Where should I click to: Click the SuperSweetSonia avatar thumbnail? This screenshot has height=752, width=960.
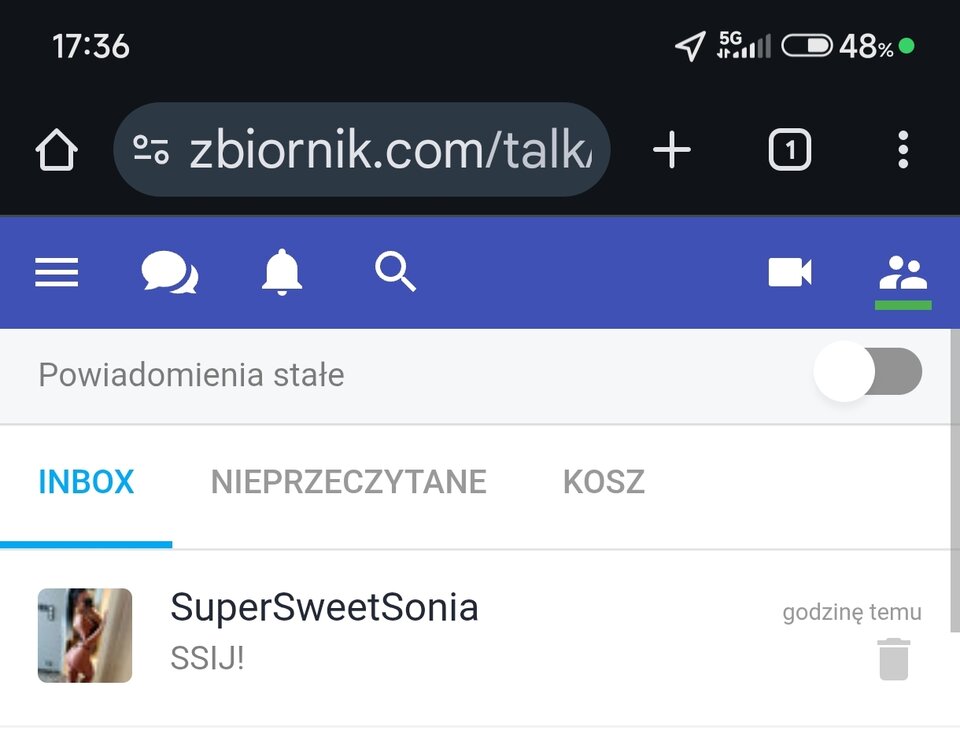click(x=85, y=635)
